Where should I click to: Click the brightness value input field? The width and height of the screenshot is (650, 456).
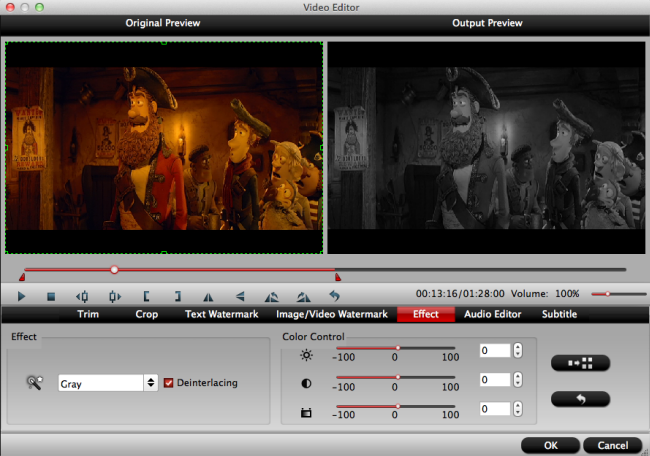tap(495, 350)
